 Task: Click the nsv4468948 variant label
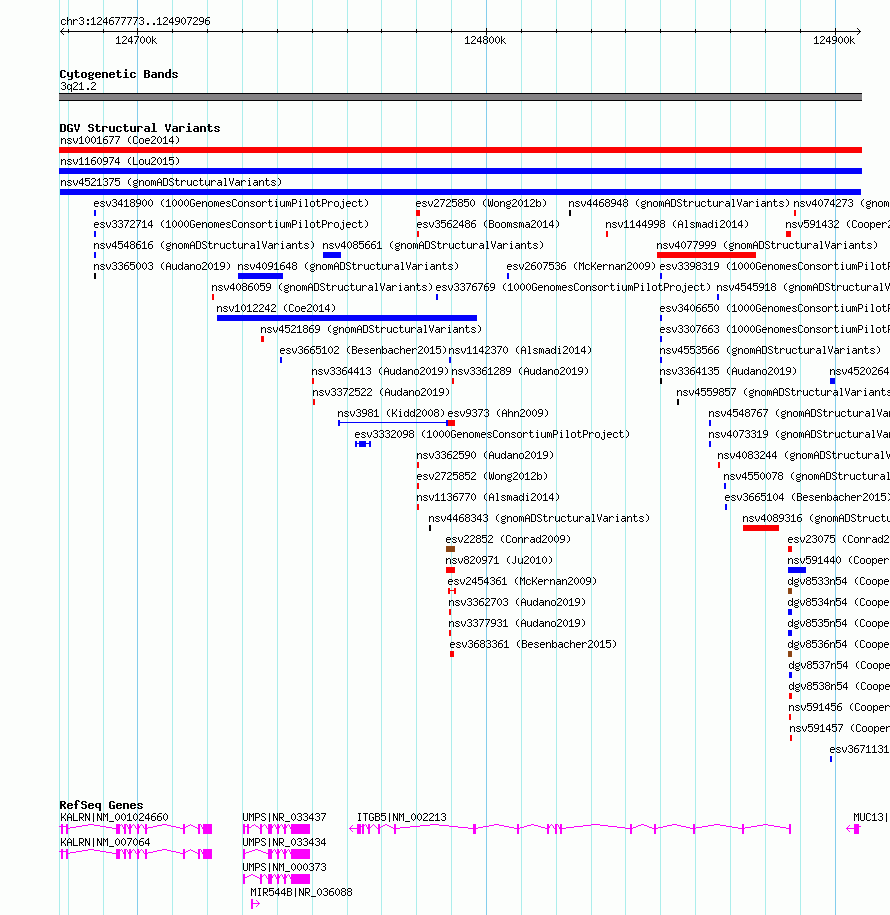pos(679,203)
